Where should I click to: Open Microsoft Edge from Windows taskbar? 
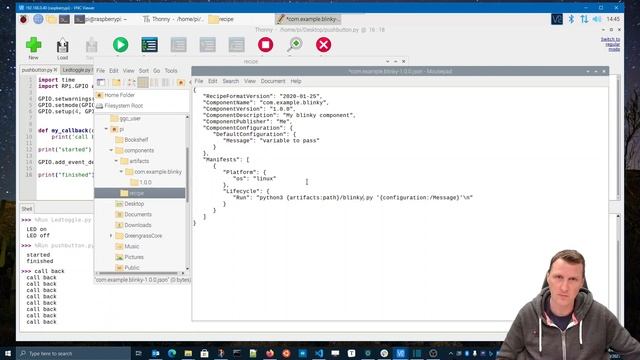(172, 353)
